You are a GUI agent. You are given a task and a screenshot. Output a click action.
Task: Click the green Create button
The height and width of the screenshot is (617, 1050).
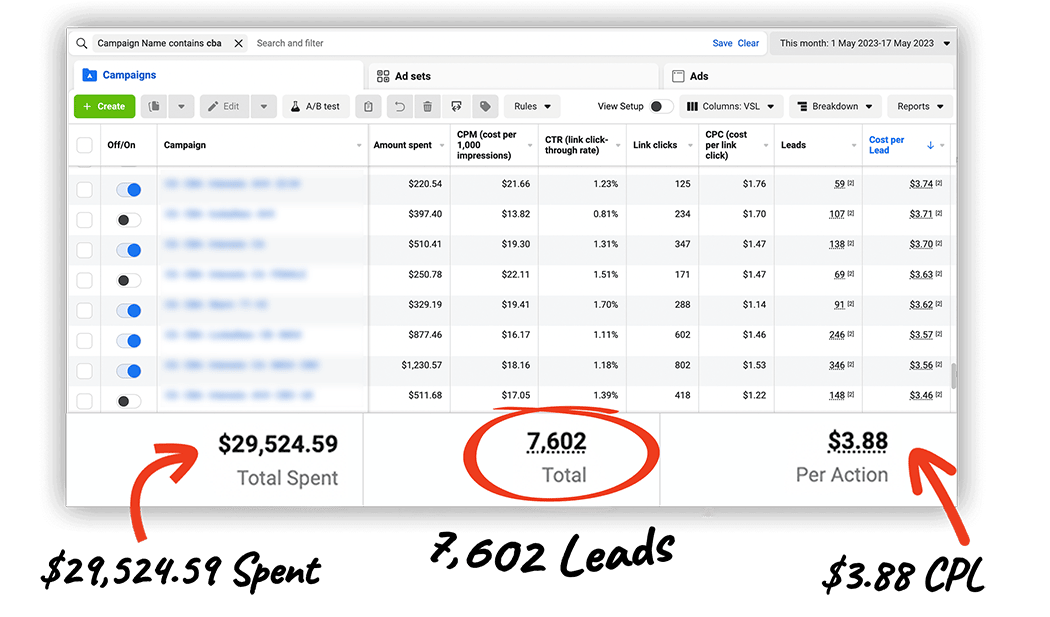click(x=104, y=106)
